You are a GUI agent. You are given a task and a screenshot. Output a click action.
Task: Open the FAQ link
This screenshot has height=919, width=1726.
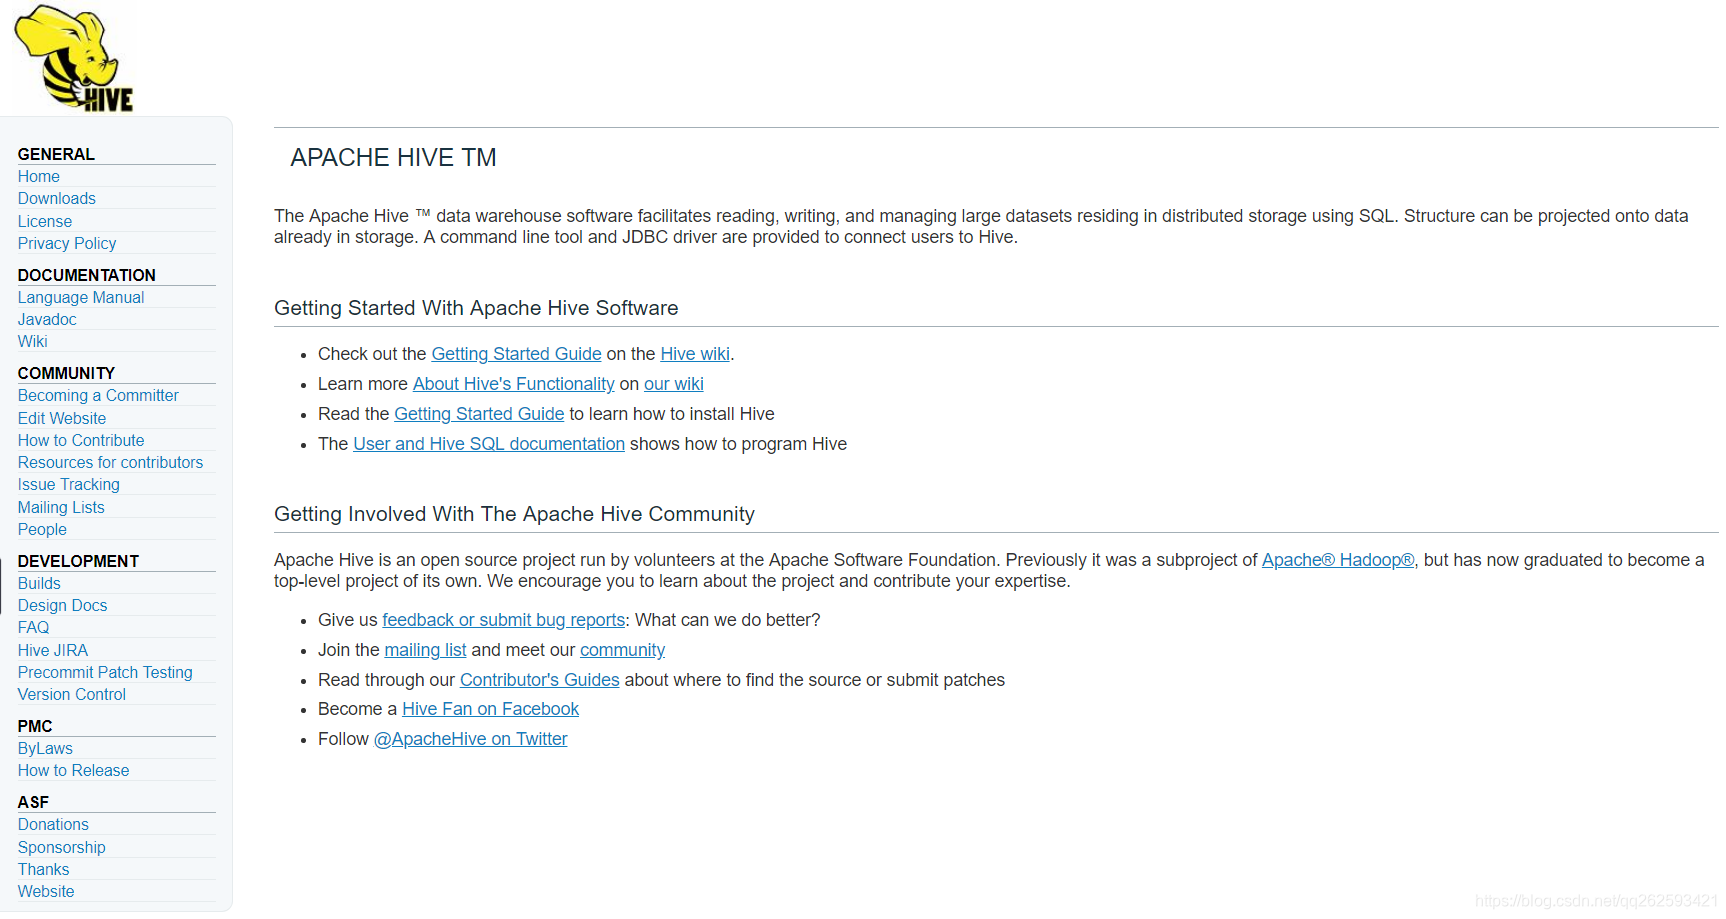[33, 627]
